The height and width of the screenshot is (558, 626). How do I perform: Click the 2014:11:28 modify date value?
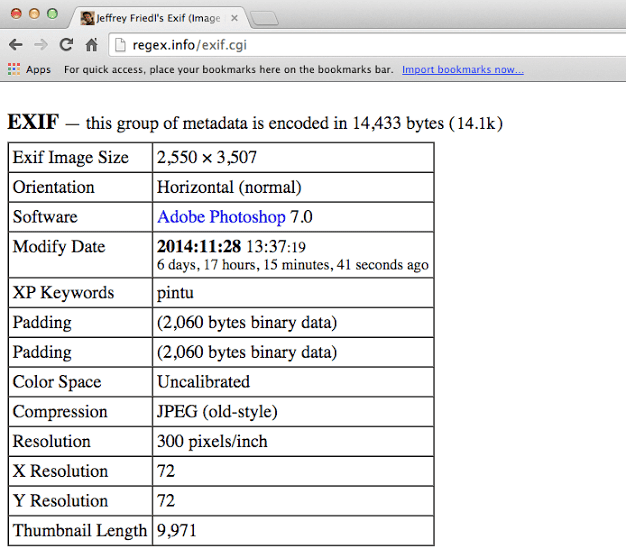point(201,247)
